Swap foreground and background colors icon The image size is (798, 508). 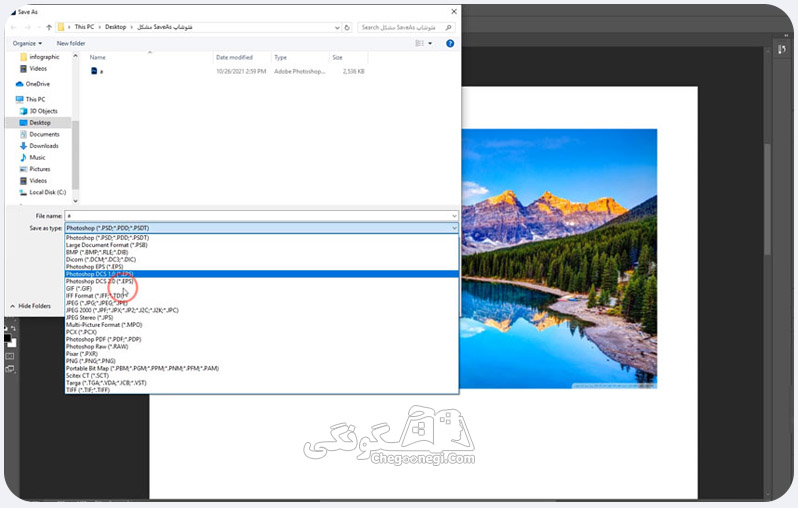tap(13, 328)
